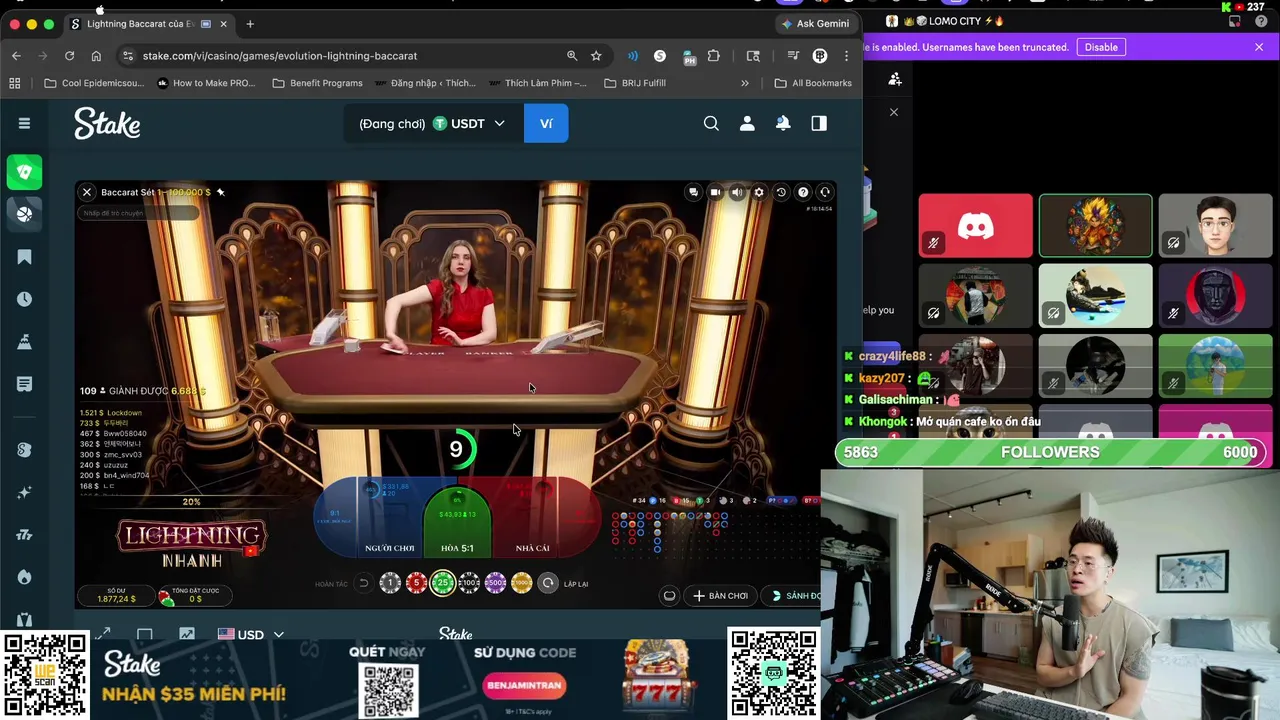Open live support headset icon
Screen dimensions: 1280x720
(825, 192)
